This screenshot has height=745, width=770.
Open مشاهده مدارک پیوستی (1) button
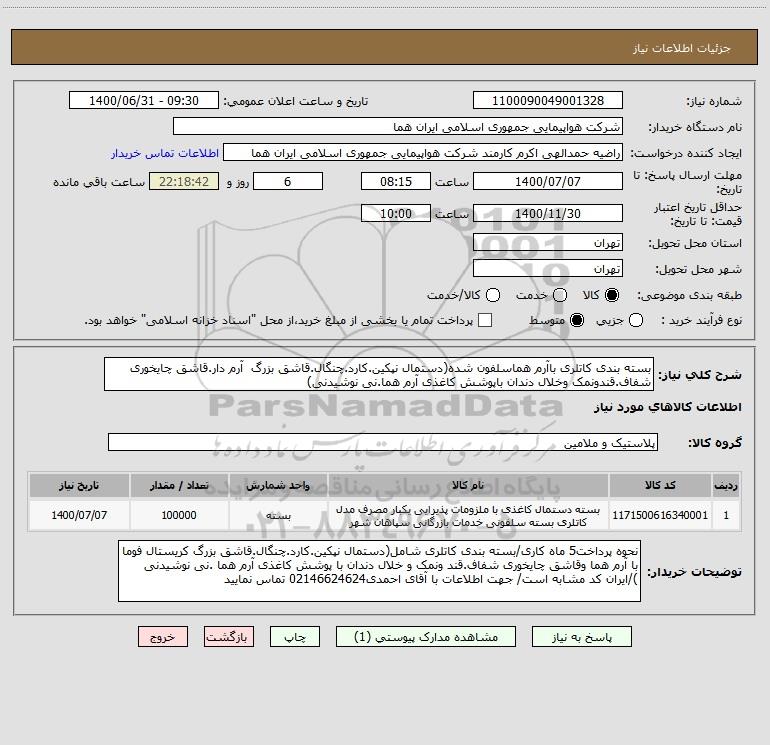[426, 637]
